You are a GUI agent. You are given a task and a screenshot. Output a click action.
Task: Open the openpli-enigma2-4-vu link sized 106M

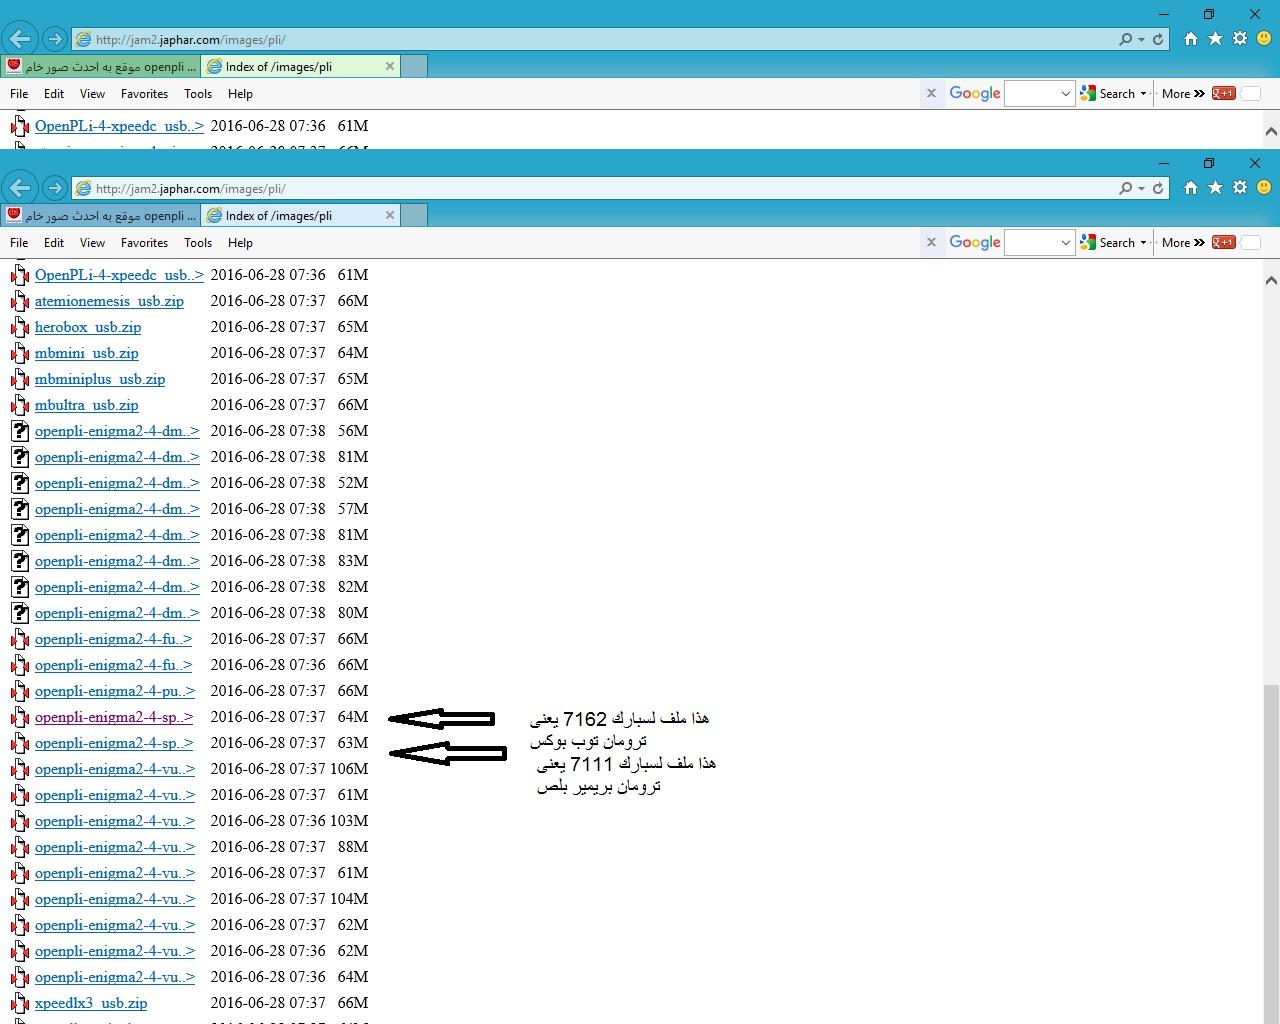pos(115,769)
